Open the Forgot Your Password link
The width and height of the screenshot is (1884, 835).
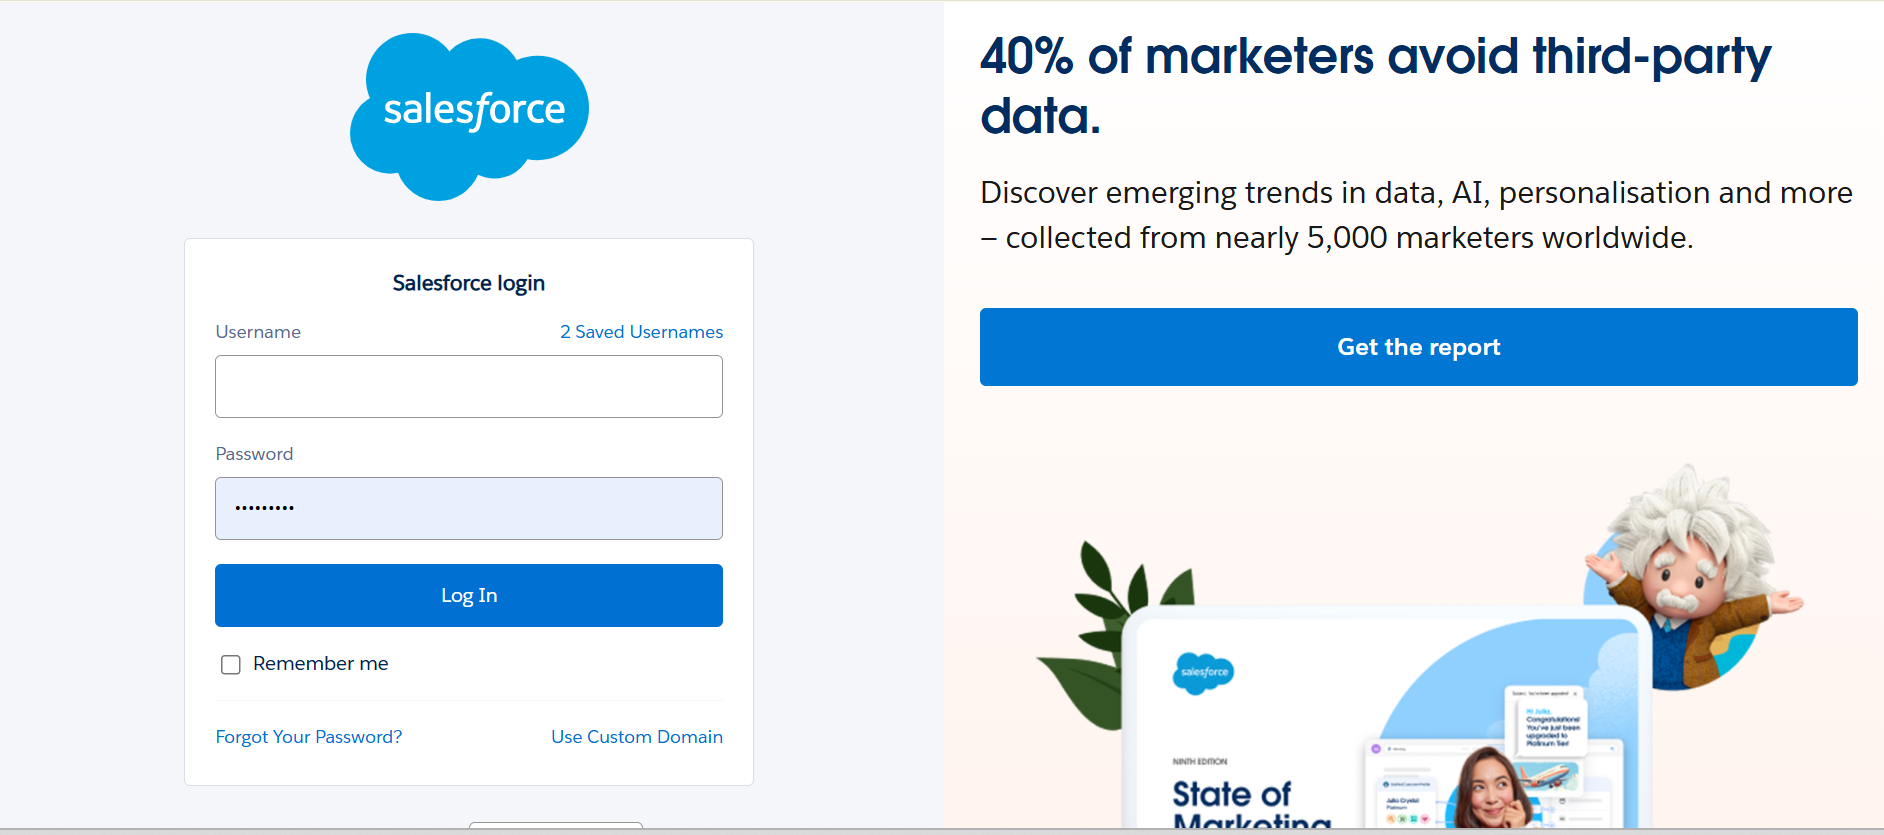(309, 737)
